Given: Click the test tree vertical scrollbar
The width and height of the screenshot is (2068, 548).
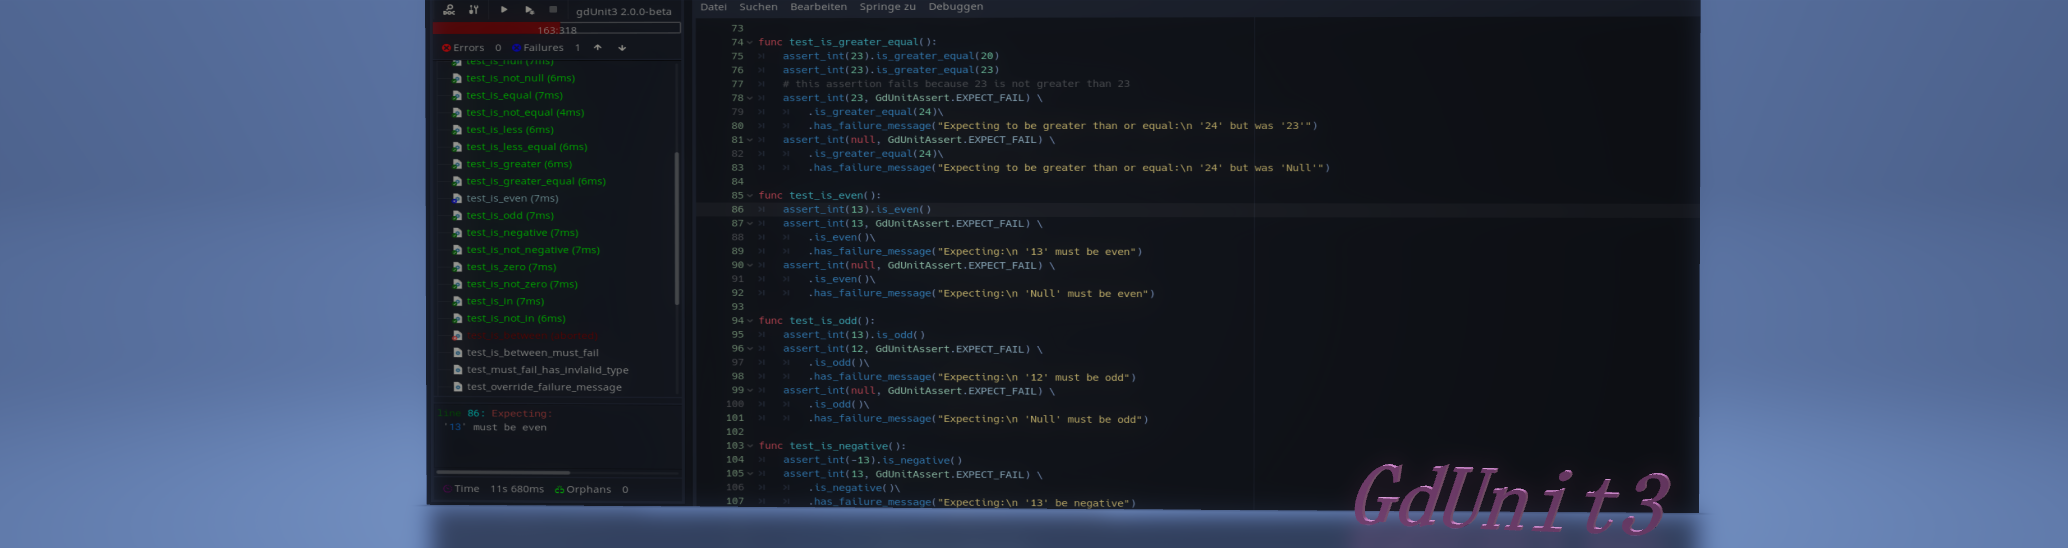Looking at the screenshot, I should 677,228.
